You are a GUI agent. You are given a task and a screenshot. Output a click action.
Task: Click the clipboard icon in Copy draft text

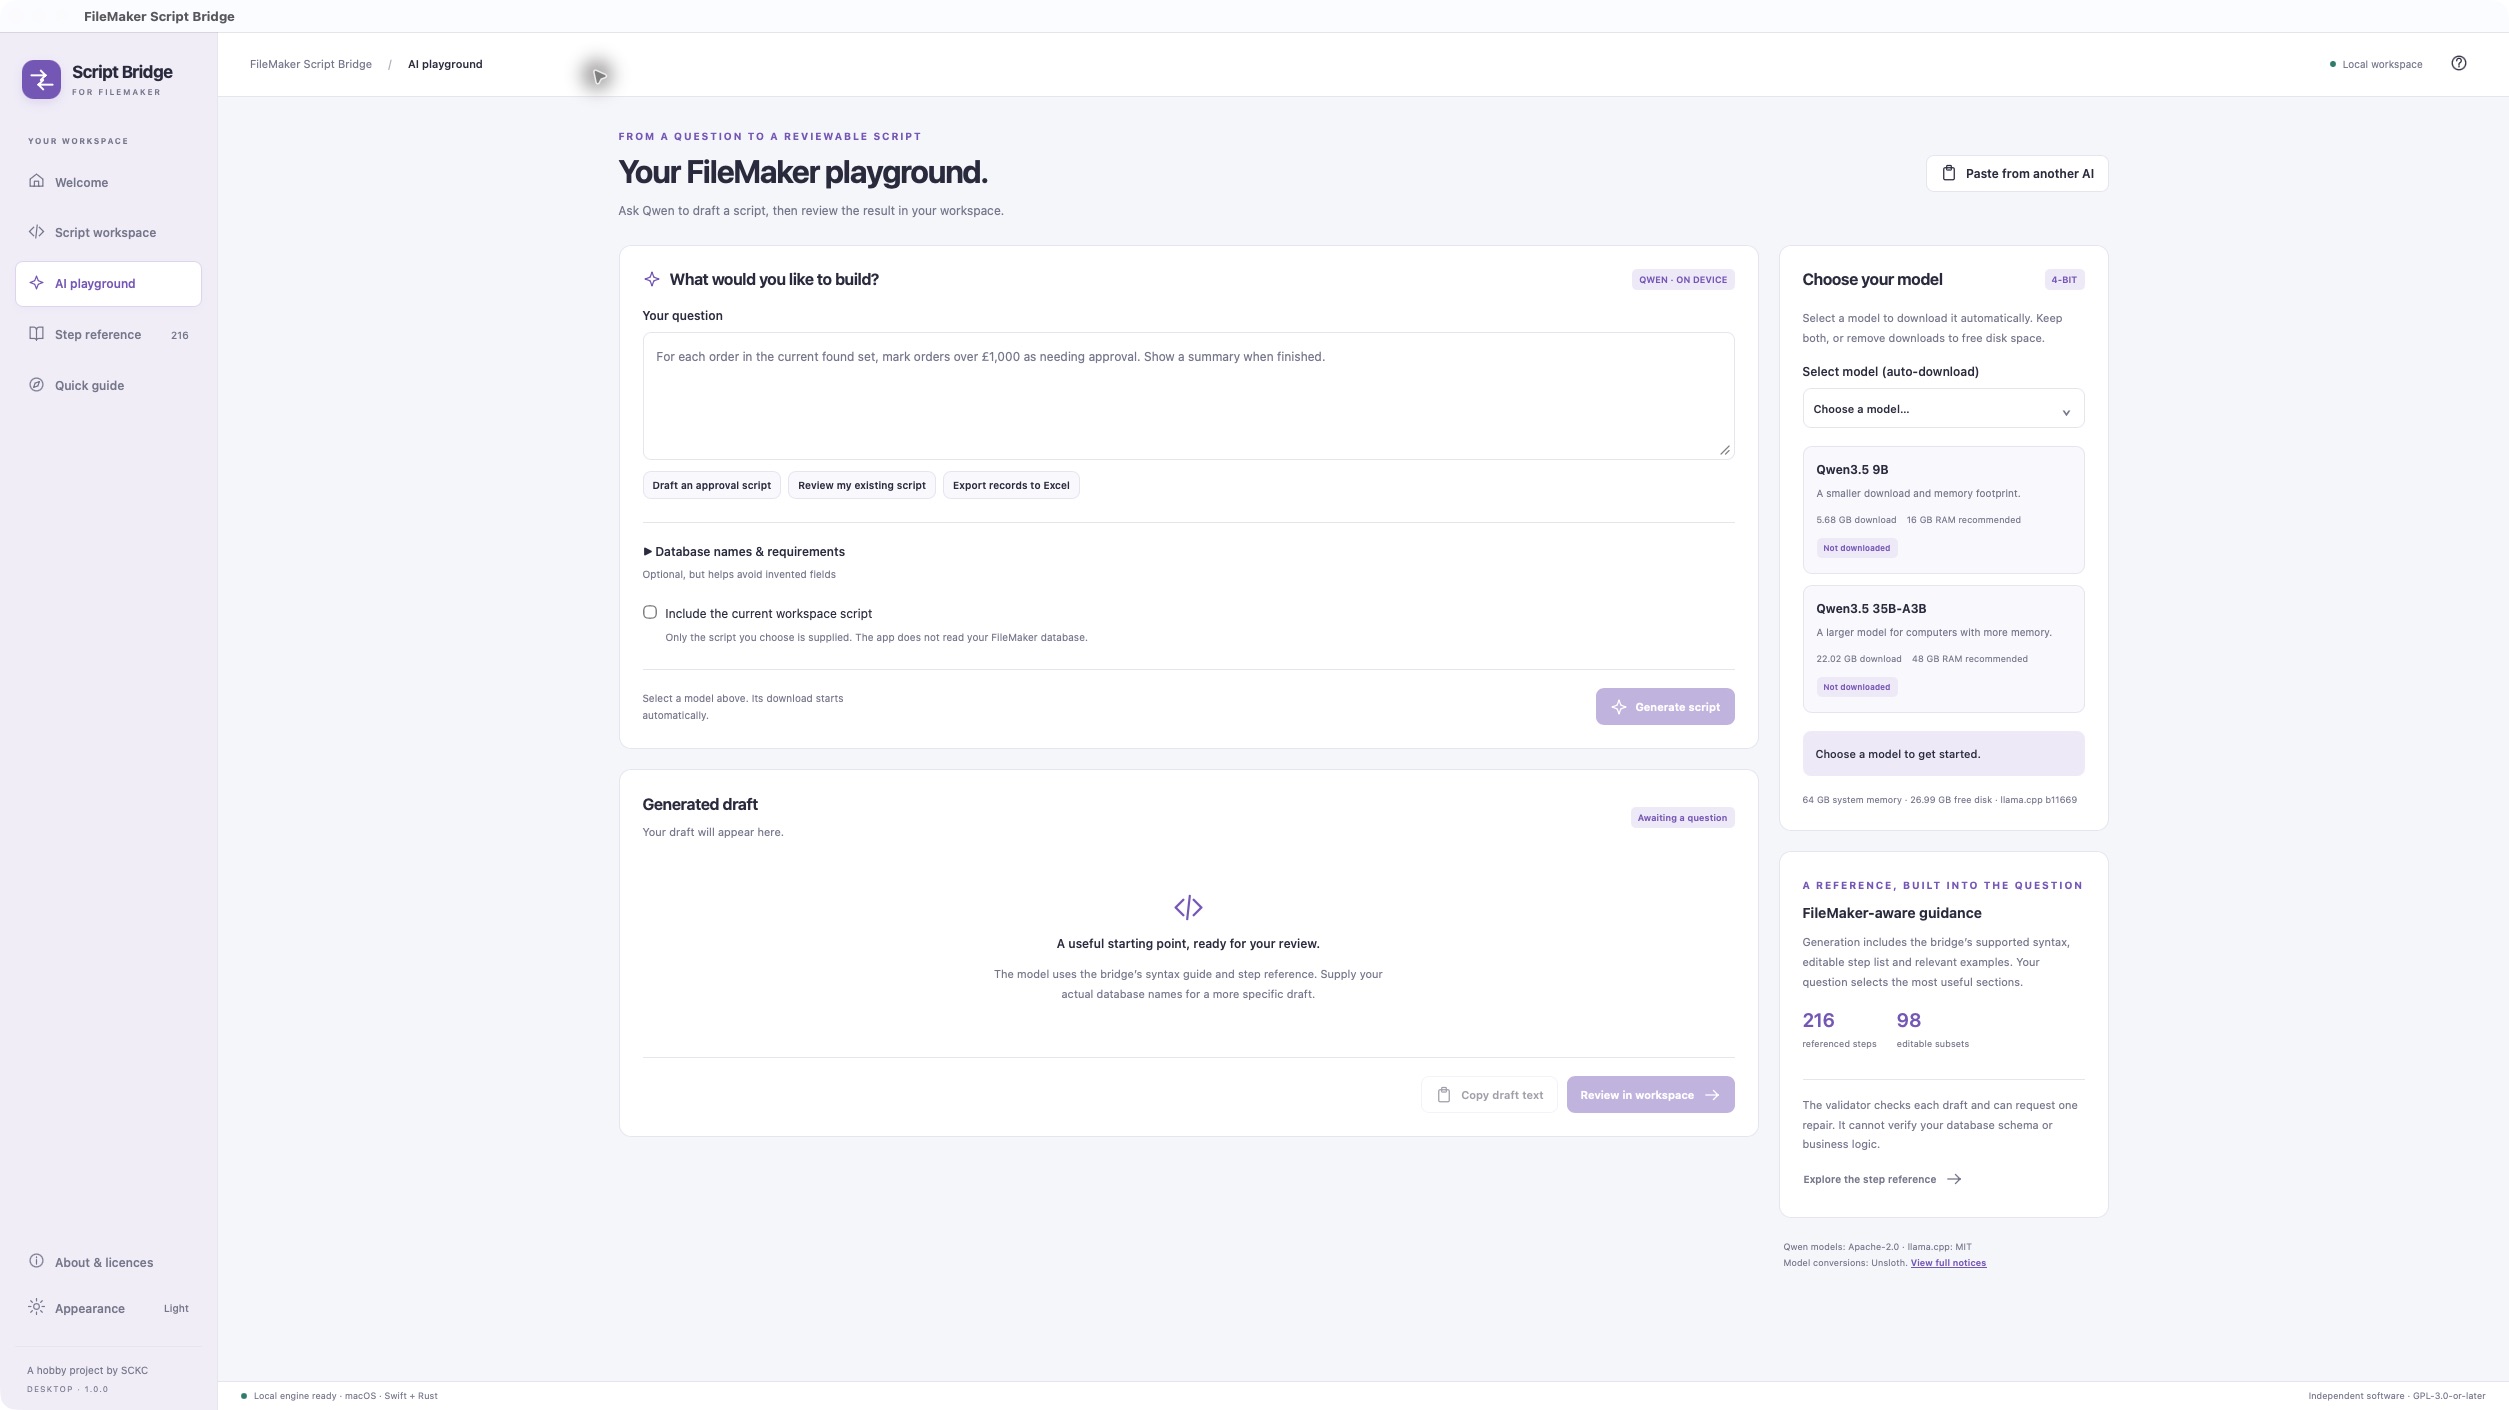pyautogui.click(x=1444, y=1095)
